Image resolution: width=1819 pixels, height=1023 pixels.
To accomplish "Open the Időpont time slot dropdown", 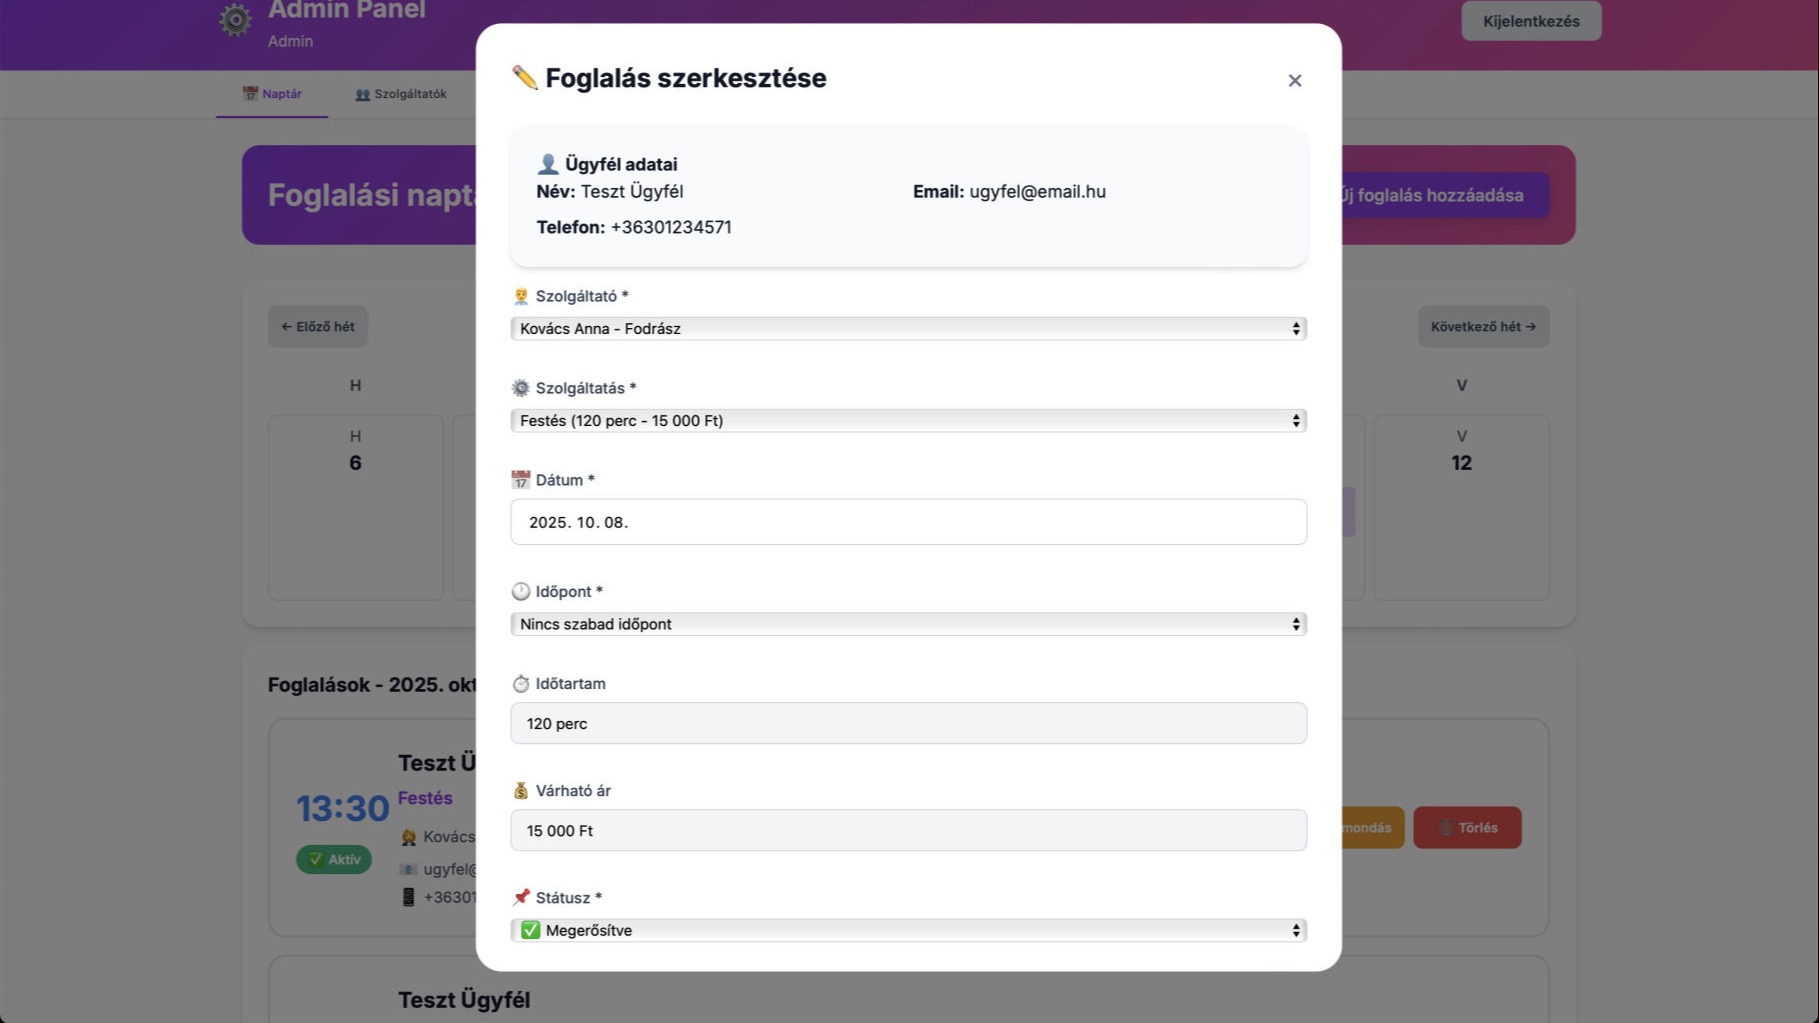I will (908, 624).
